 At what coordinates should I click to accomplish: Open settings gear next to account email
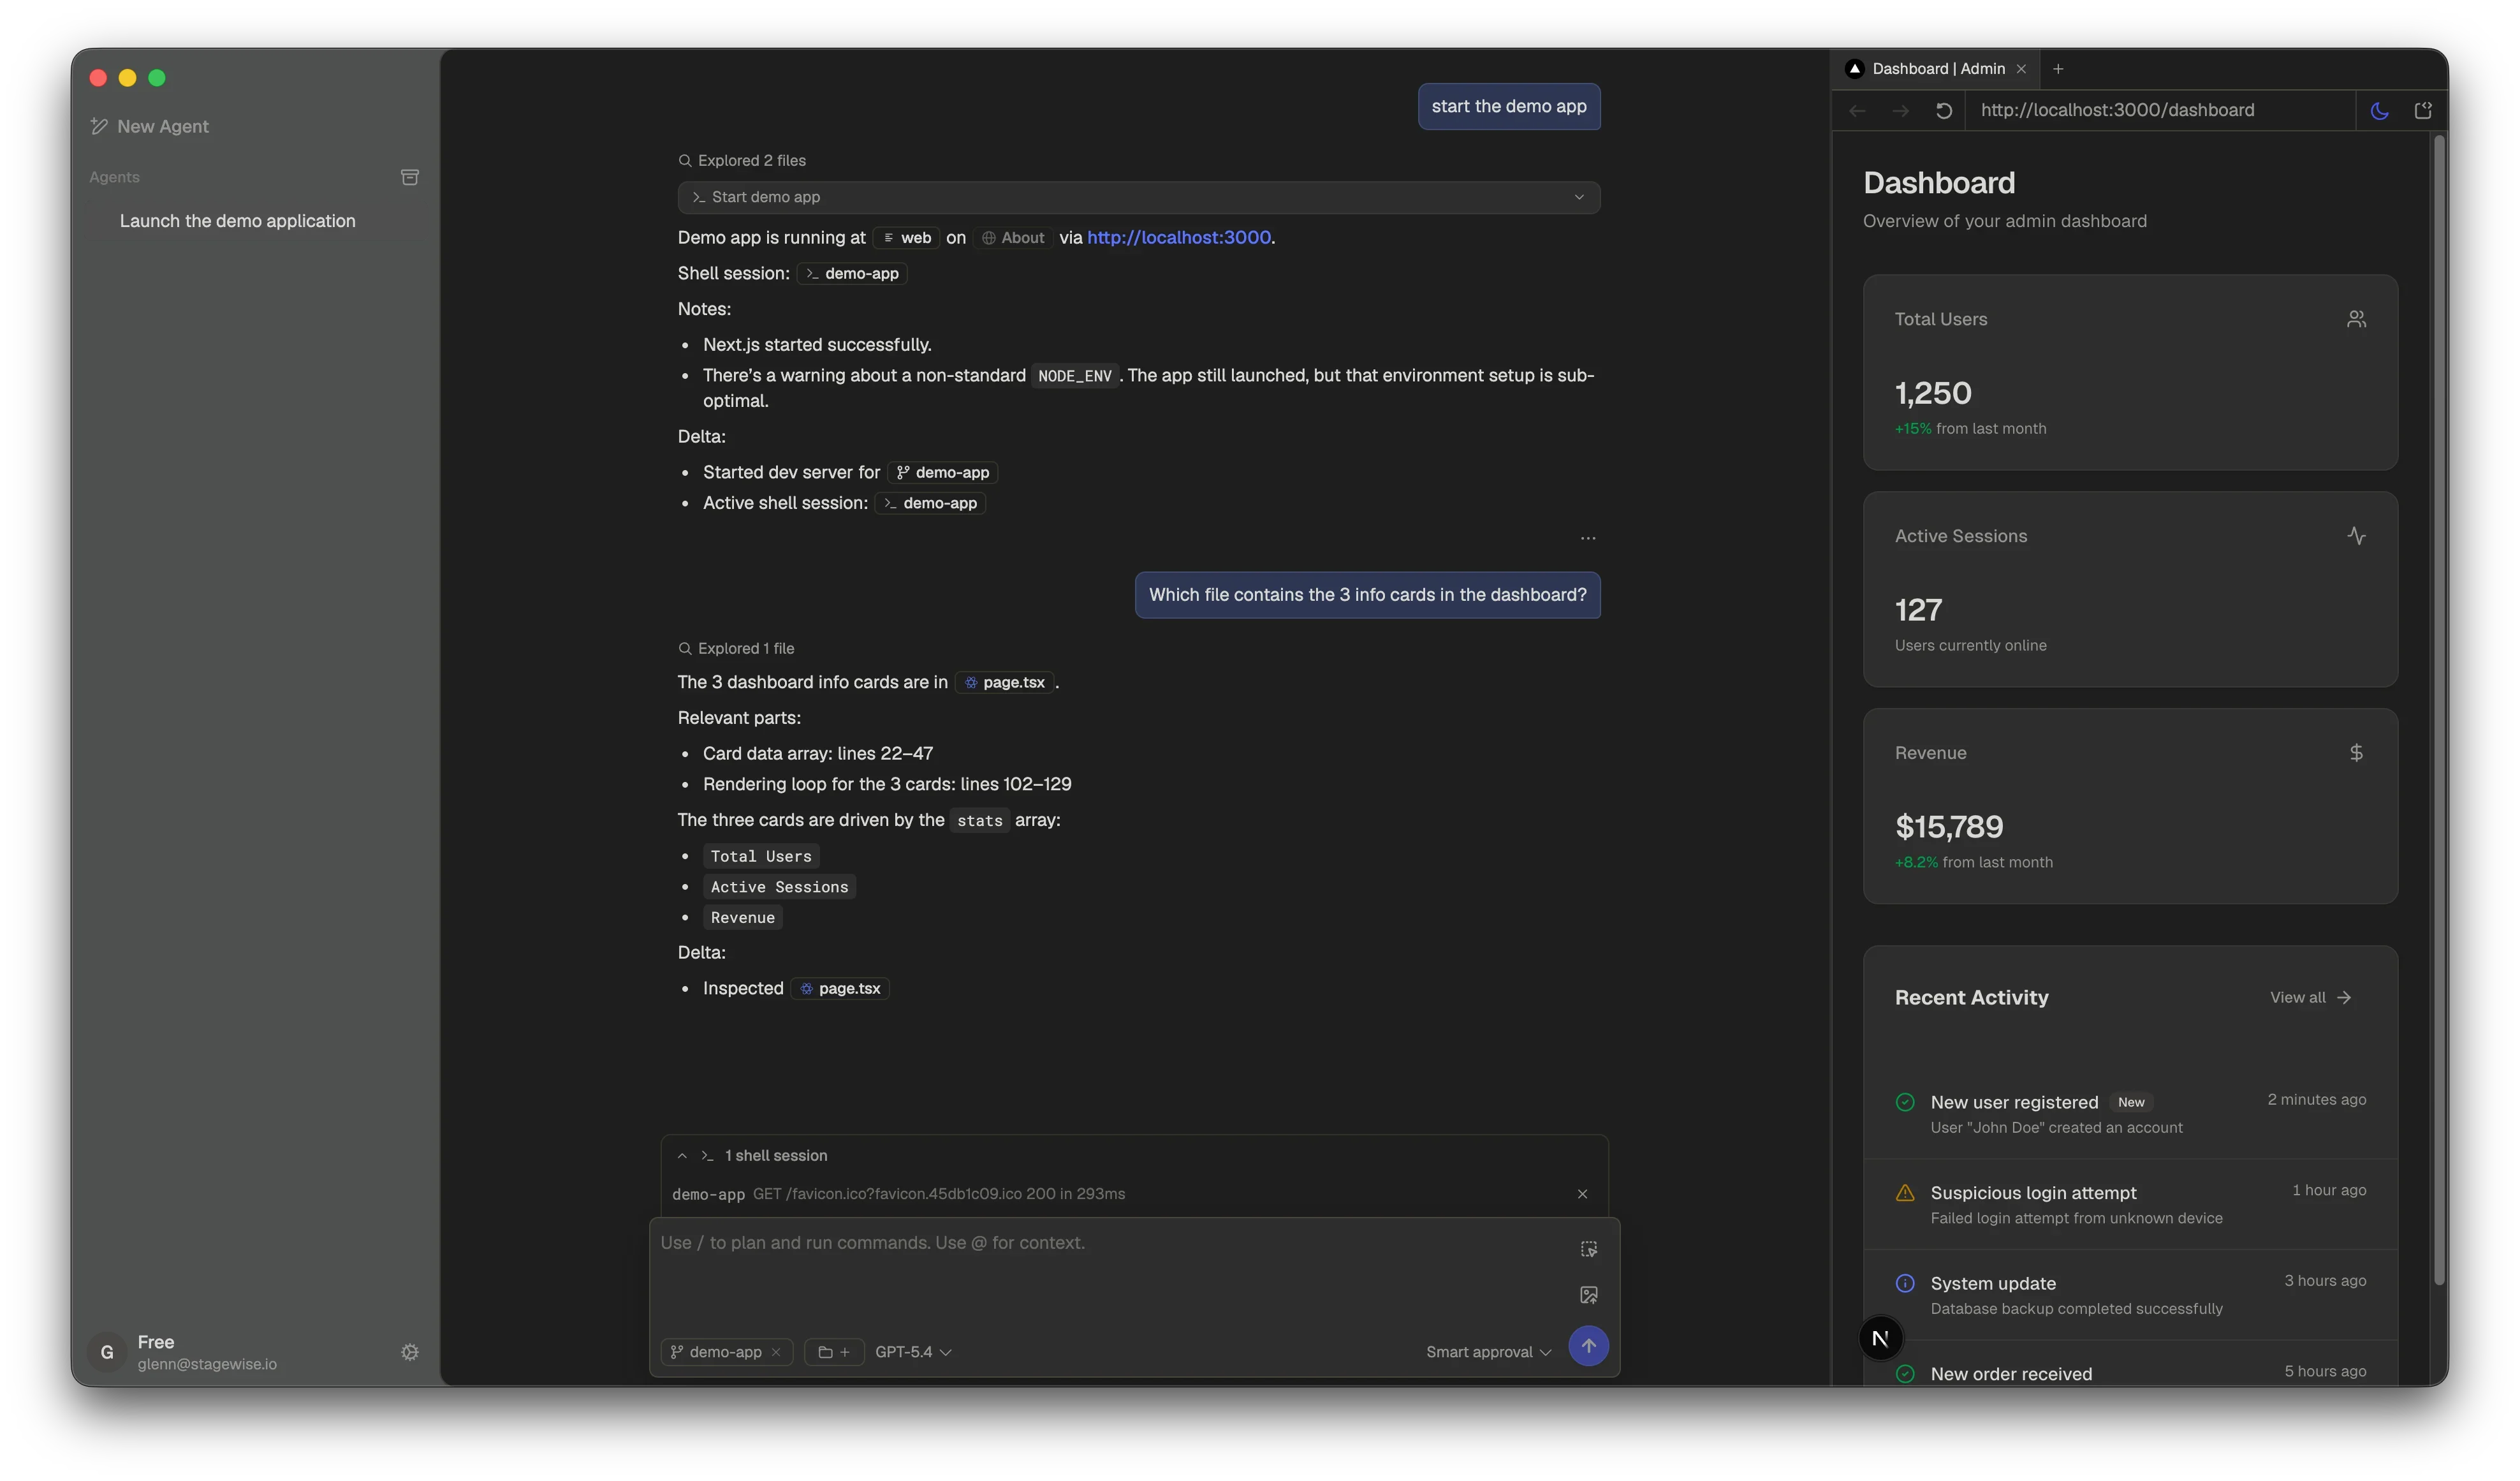click(410, 1352)
